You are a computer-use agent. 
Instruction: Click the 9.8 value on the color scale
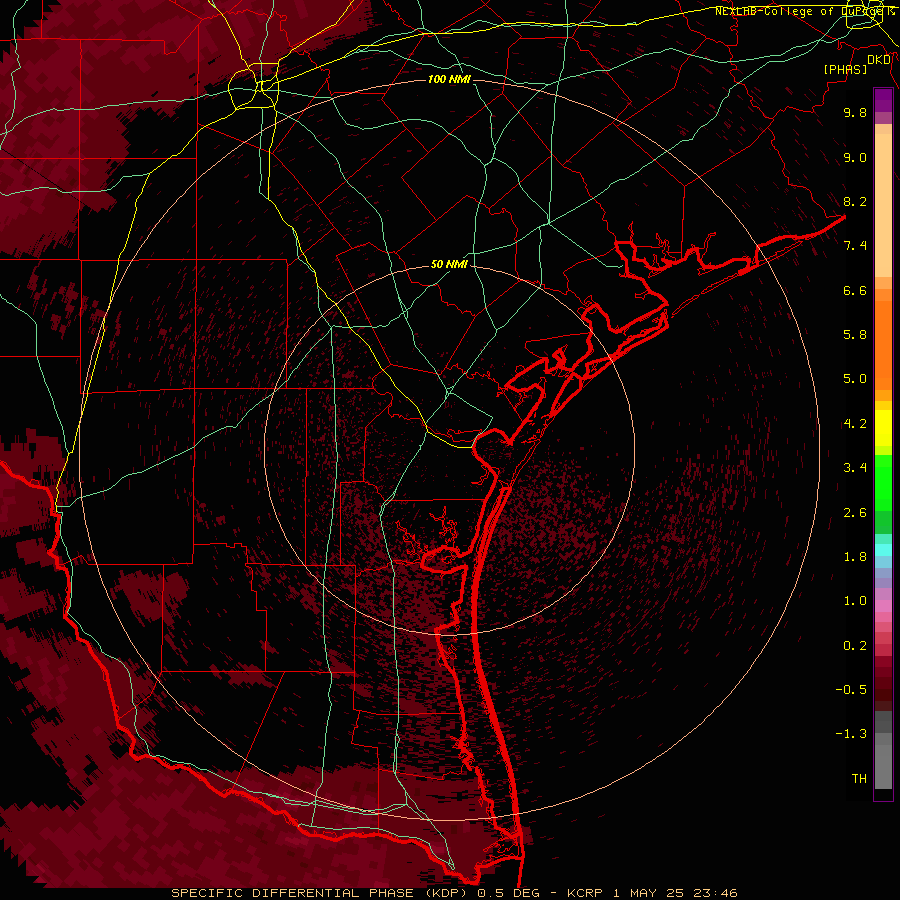(x=855, y=112)
